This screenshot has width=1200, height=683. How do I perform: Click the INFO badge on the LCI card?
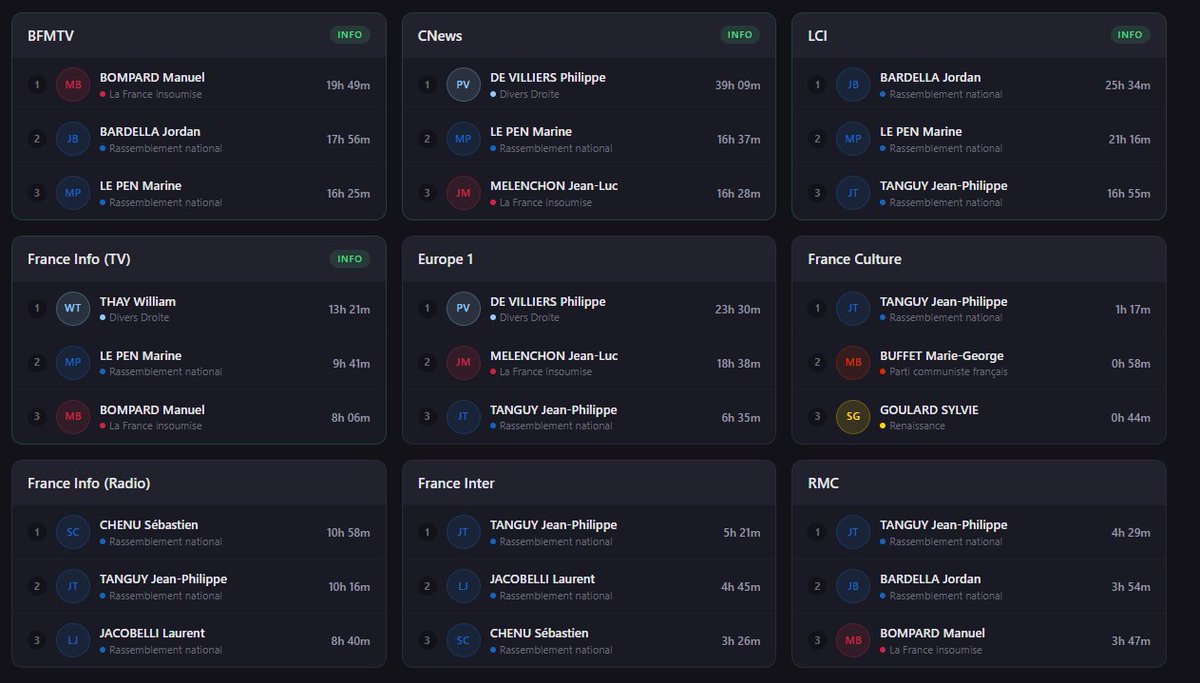click(1130, 35)
